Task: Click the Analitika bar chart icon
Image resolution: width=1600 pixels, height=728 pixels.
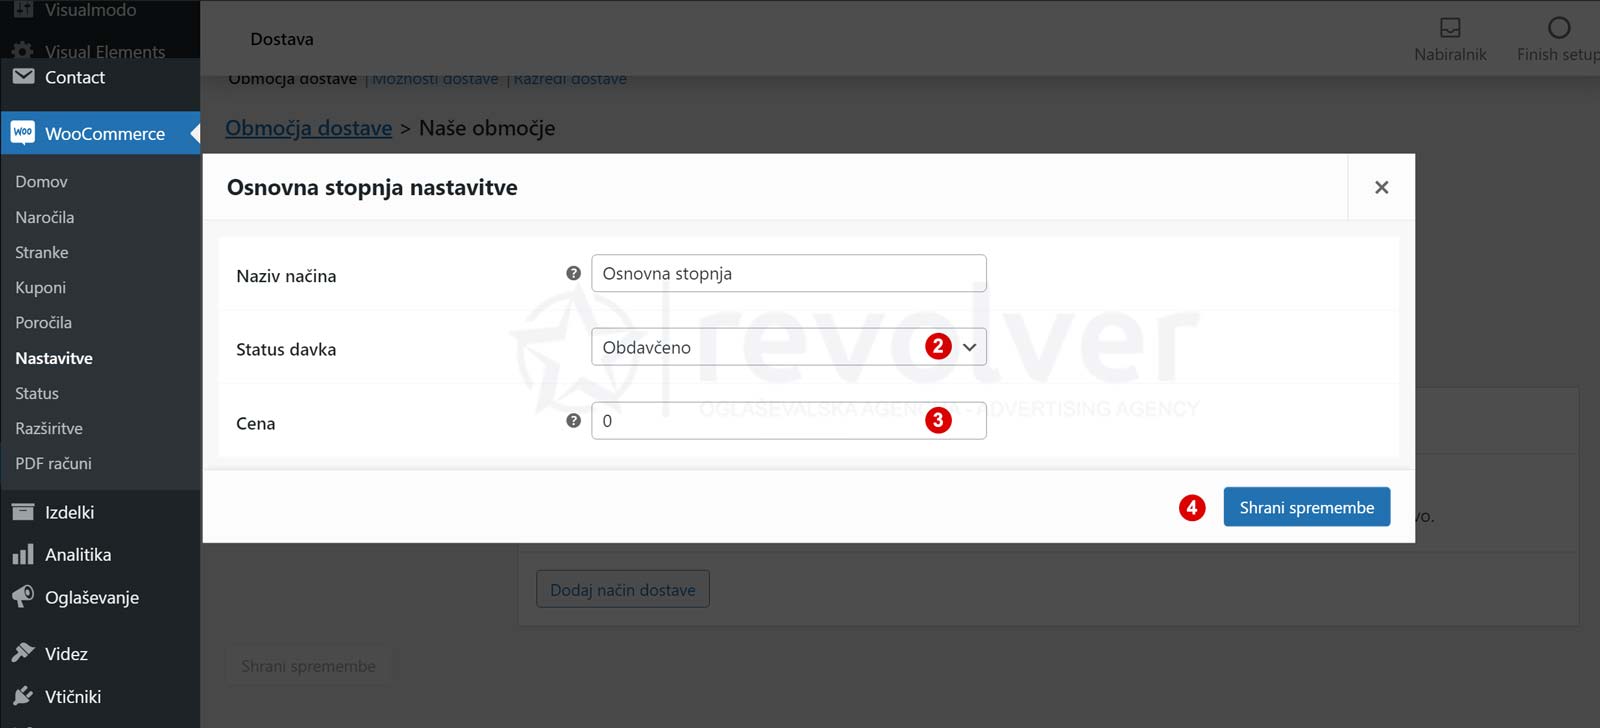Action: tap(23, 555)
